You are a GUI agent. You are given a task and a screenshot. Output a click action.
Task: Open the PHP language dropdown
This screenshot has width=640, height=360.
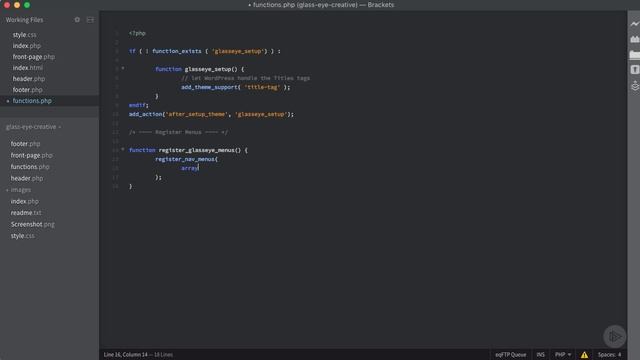[562, 355]
